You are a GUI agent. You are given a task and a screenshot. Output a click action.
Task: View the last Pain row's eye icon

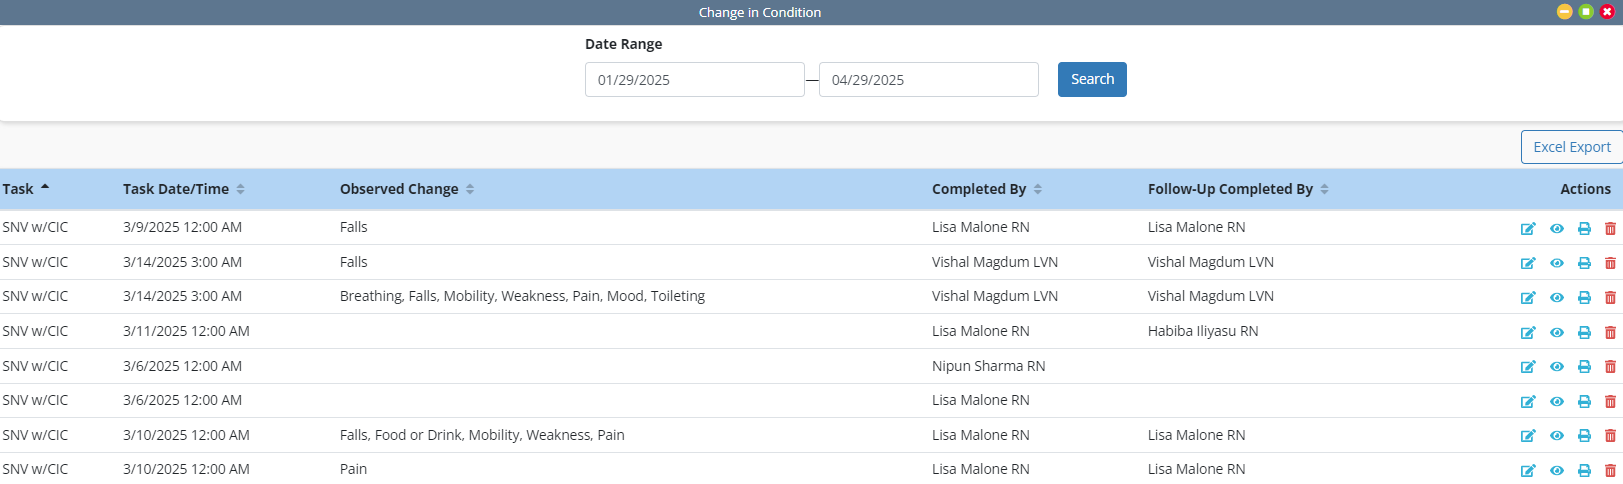1556,471
